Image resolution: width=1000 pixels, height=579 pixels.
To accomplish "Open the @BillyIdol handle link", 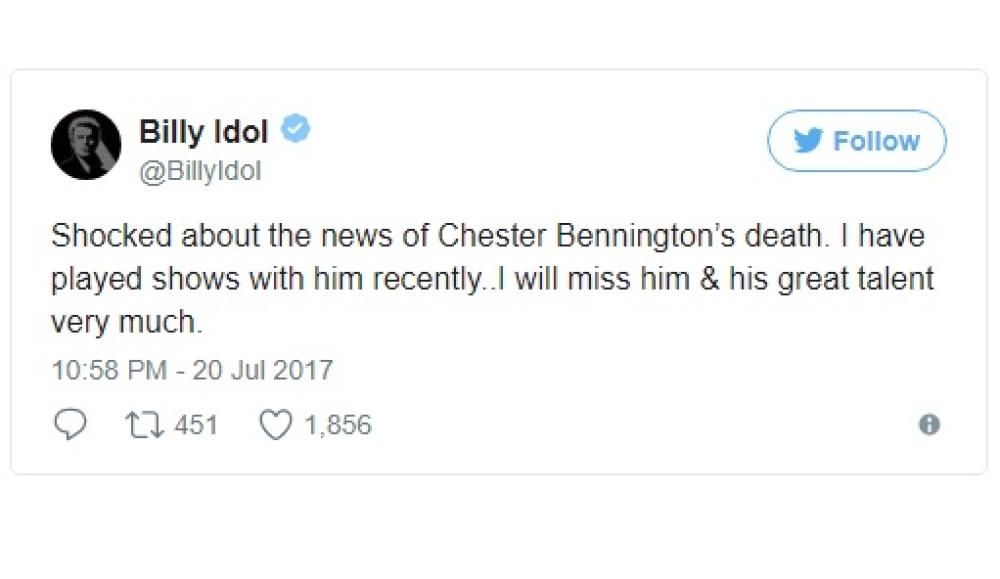I will (x=199, y=171).
